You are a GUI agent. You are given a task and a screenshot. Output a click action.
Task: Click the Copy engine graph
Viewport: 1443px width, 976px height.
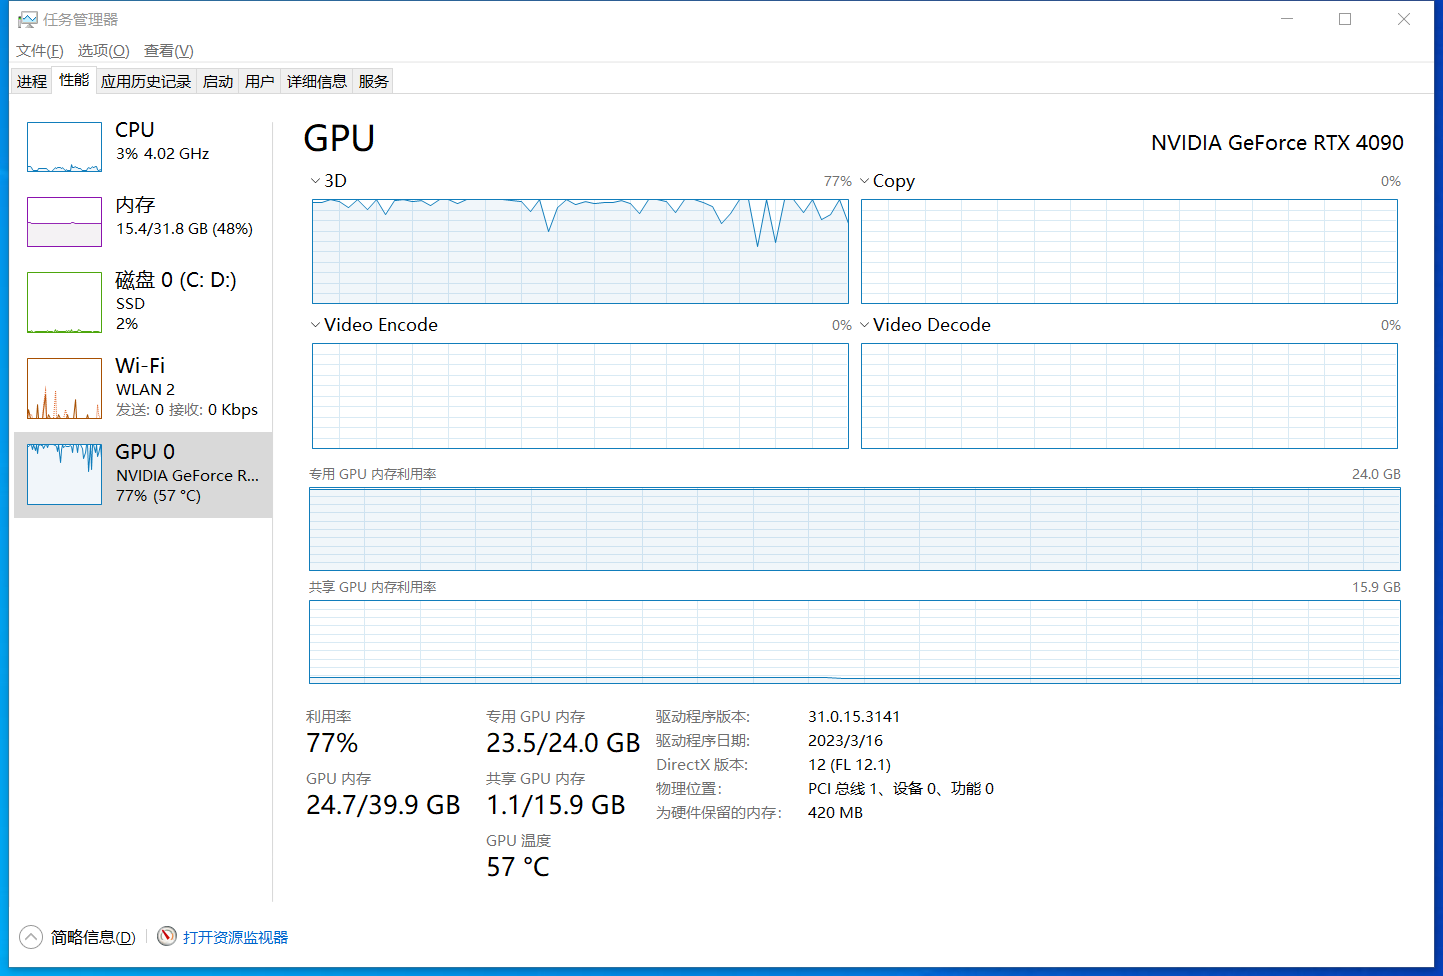click(1129, 251)
